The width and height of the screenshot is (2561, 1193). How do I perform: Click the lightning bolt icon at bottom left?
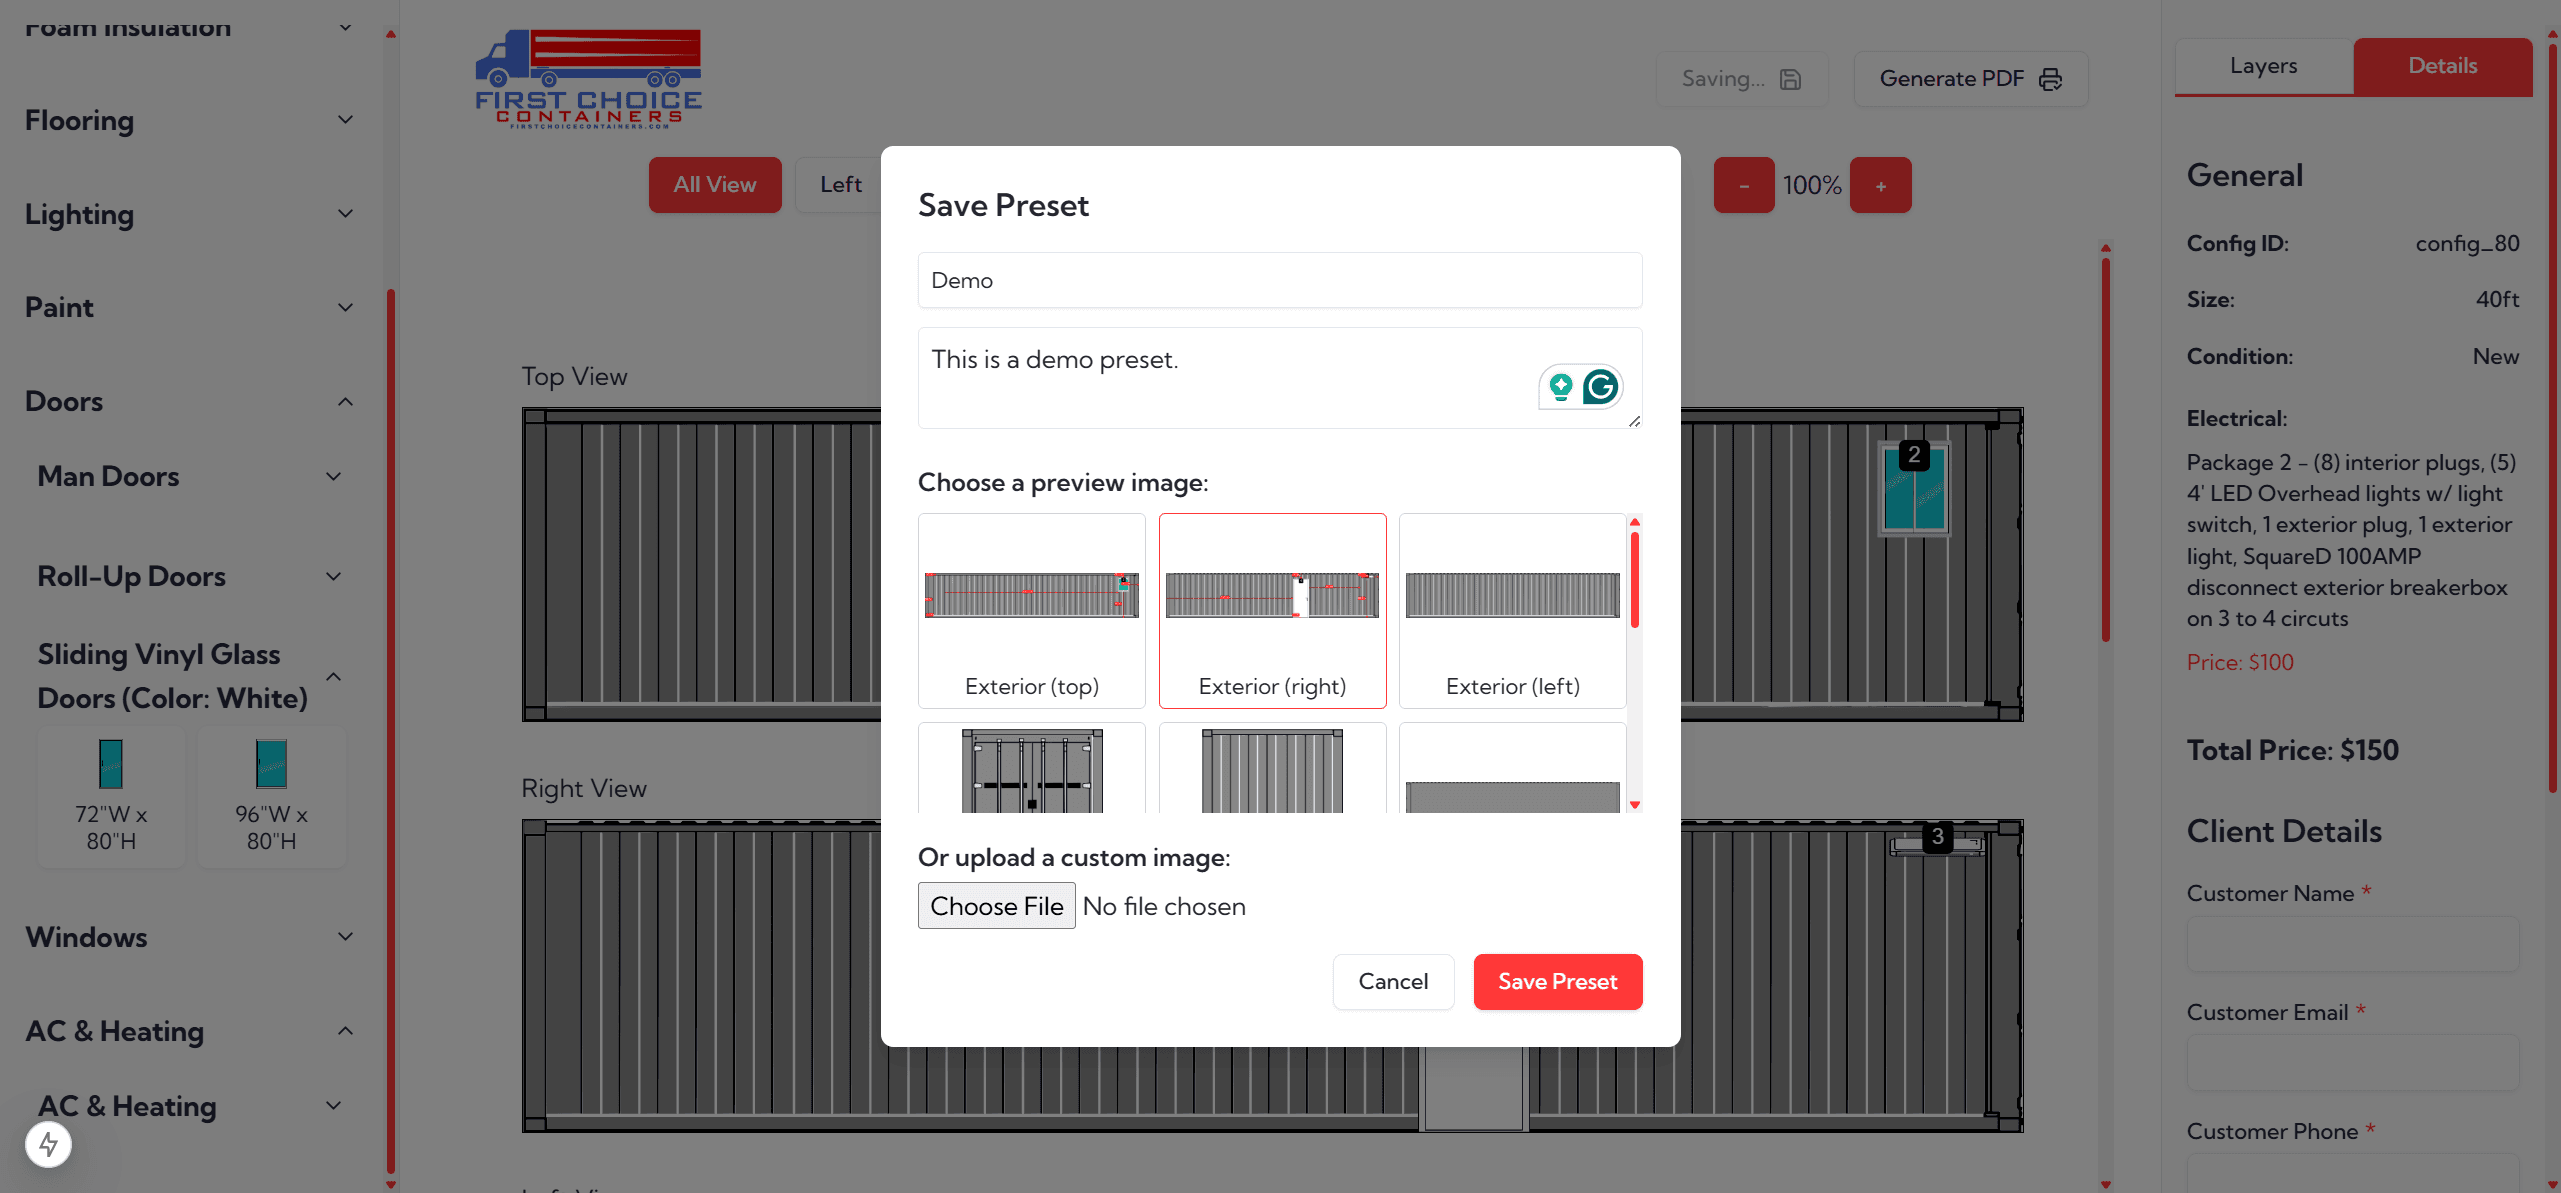coord(48,1144)
